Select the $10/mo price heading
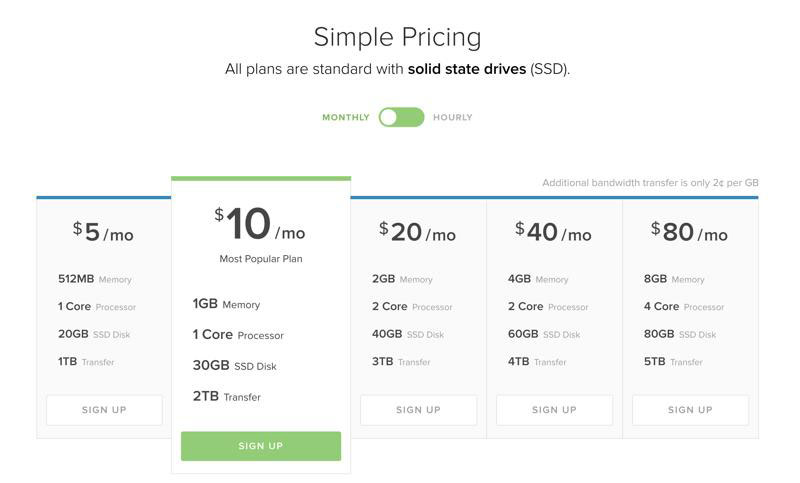 [x=260, y=226]
